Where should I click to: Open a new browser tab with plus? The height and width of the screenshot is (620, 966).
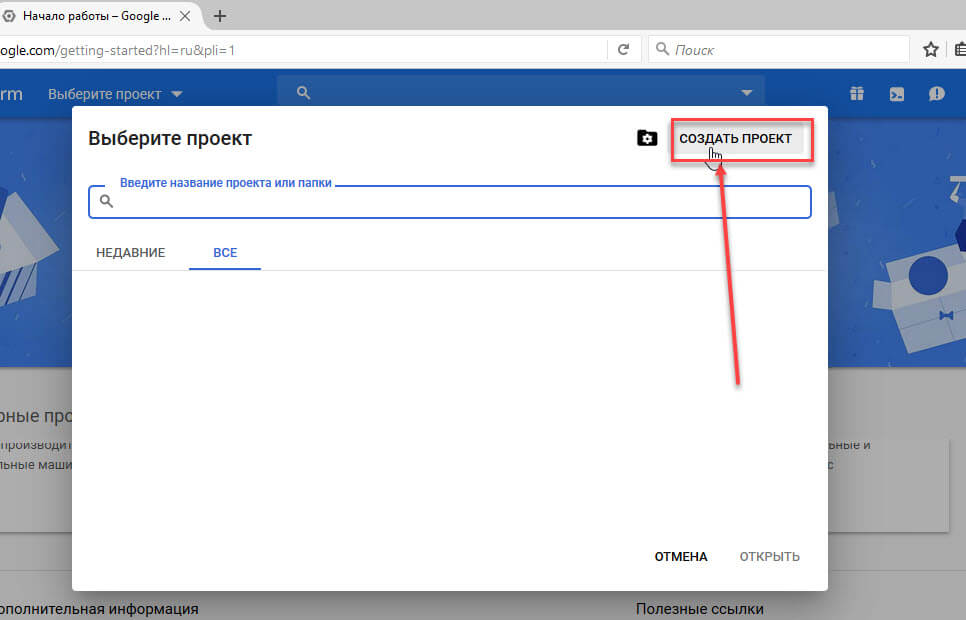click(219, 16)
